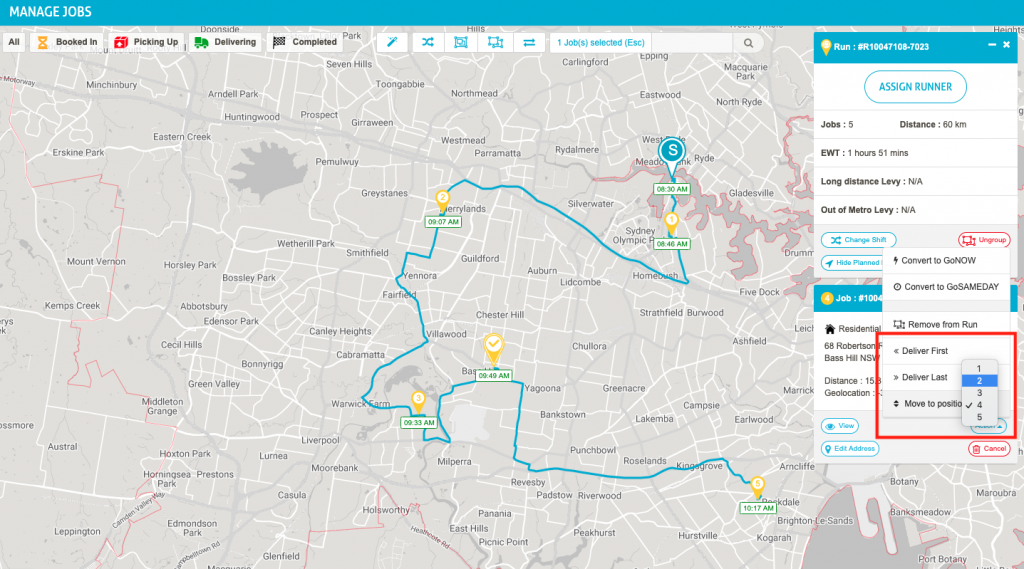
Task: Click the MANAGE JOBS page title
Action: tap(50, 12)
